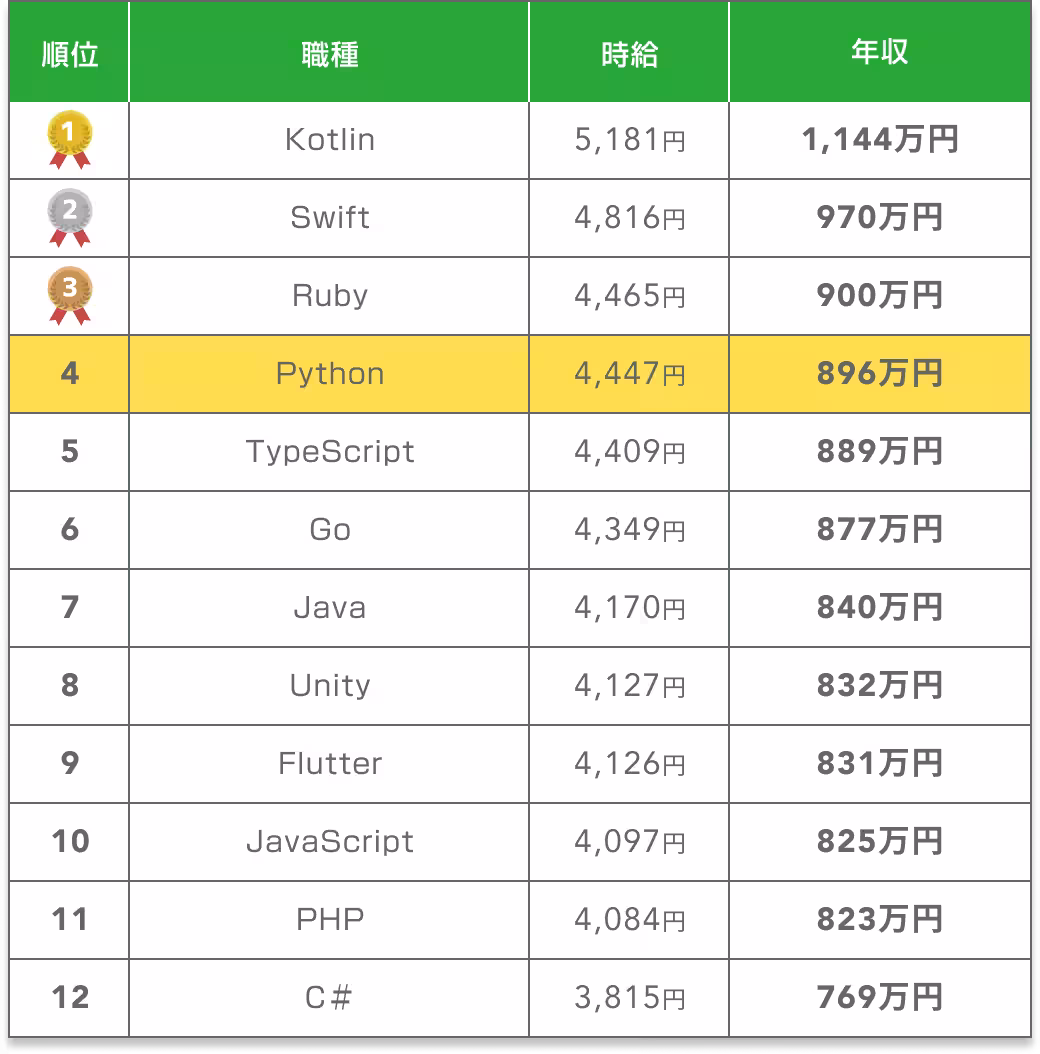Click Kotlin's 1,144万円 annual income
The width and height of the screenshot is (1040, 1054).
pos(879,139)
